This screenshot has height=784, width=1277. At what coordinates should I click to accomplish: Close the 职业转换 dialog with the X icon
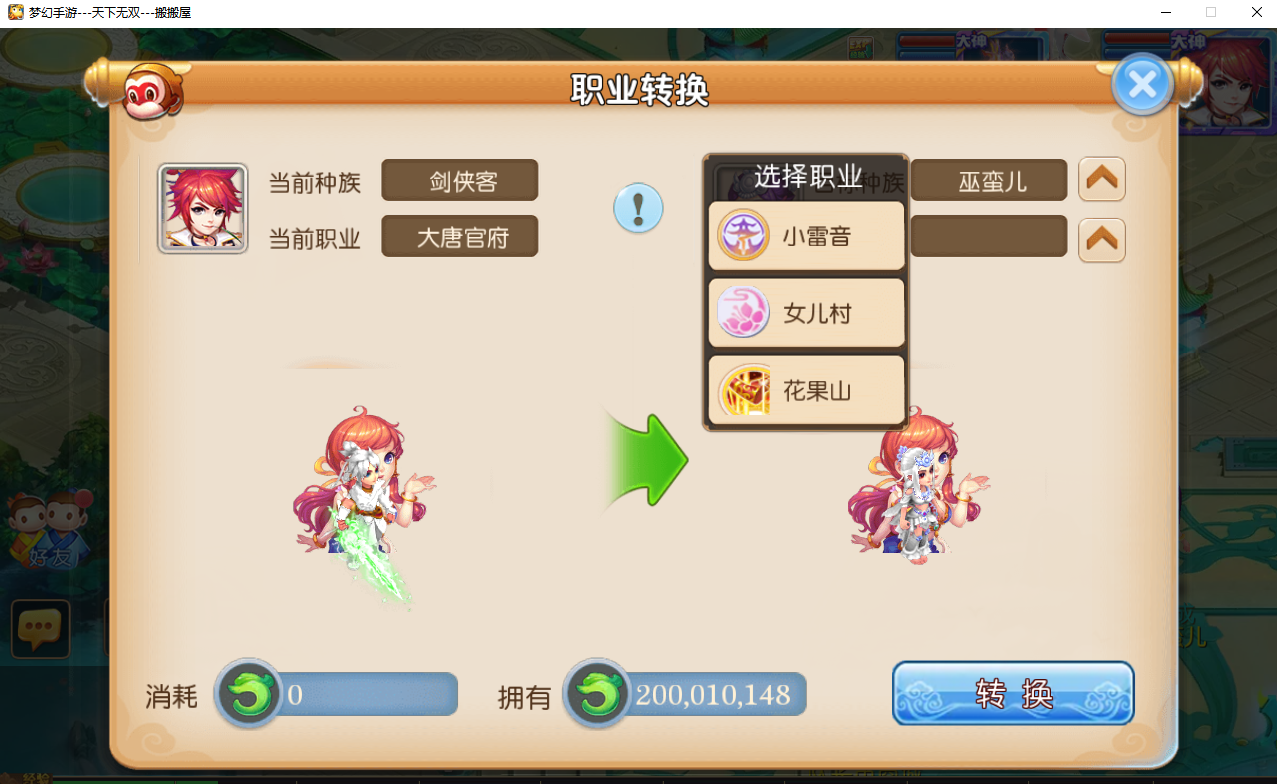point(1142,85)
